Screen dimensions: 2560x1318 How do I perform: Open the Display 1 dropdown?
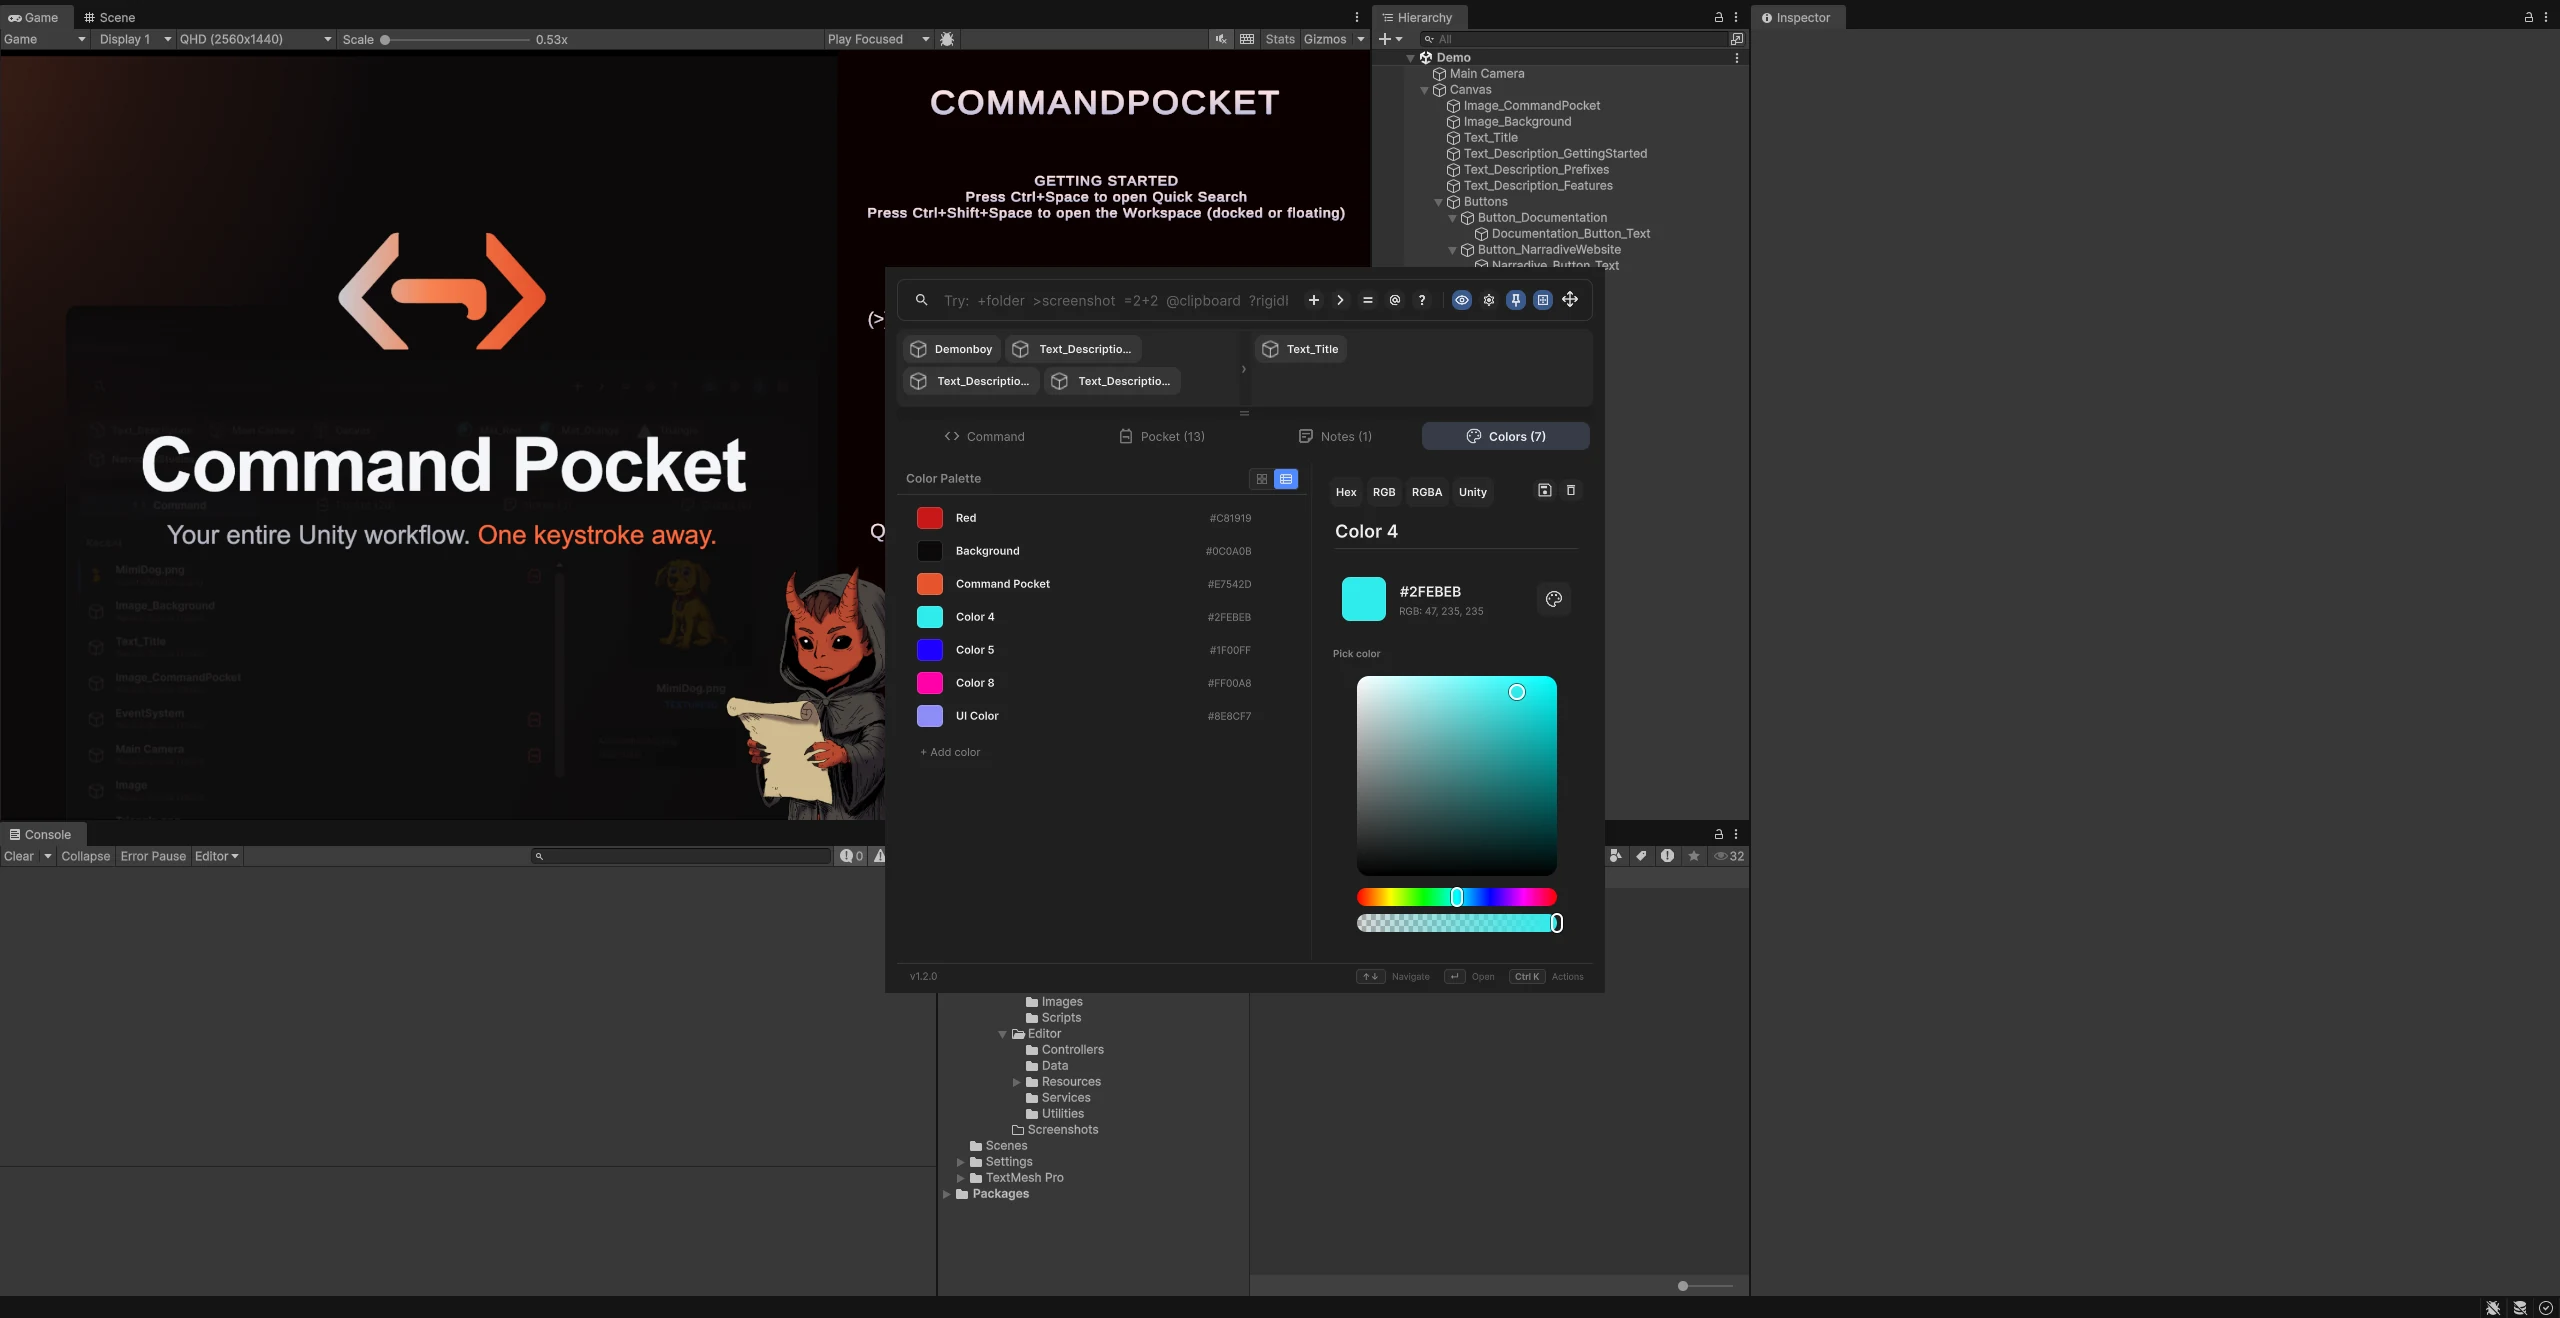(135, 39)
